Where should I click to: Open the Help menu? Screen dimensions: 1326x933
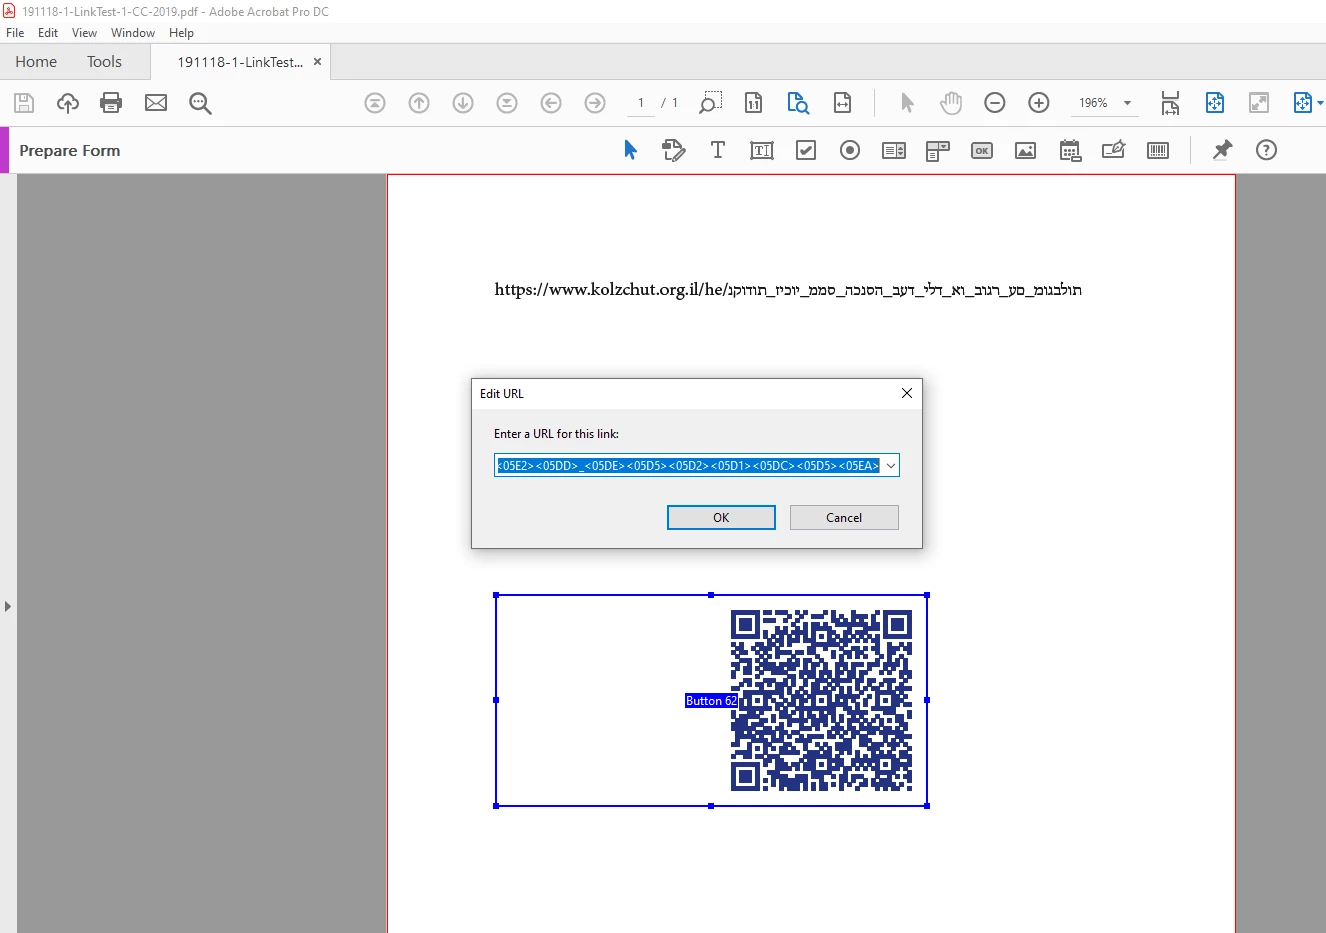[x=181, y=33]
